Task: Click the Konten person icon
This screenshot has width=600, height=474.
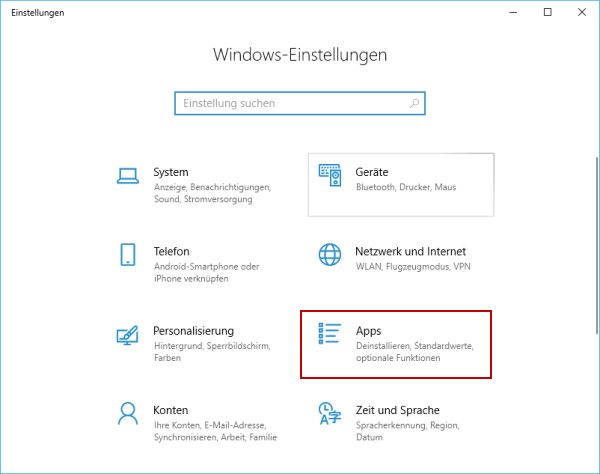Action: (128, 413)
